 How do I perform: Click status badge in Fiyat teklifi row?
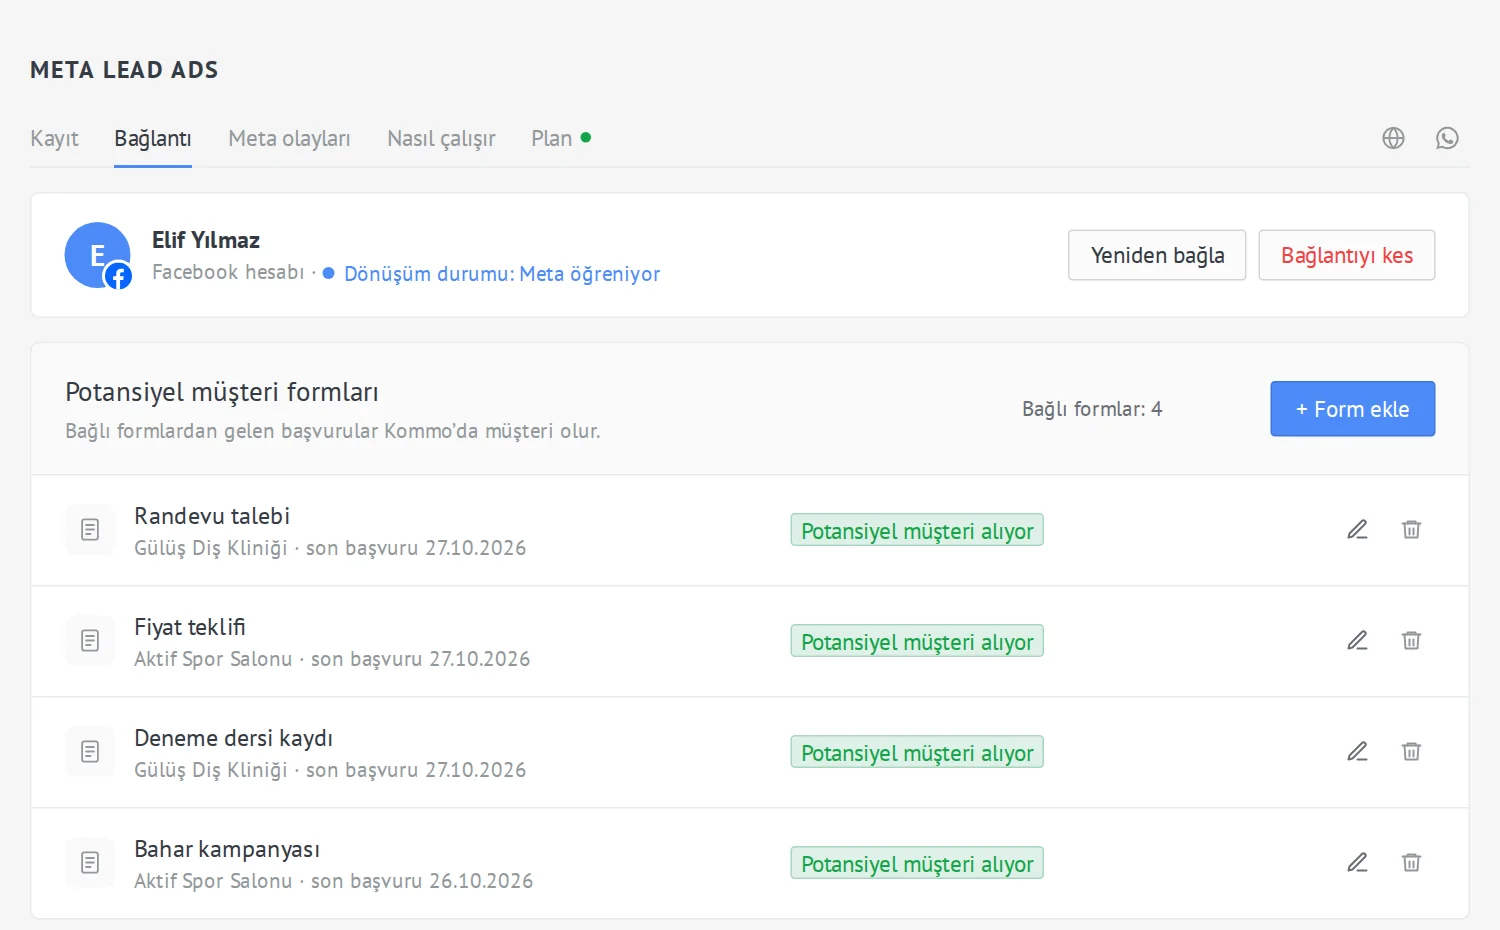917,641
